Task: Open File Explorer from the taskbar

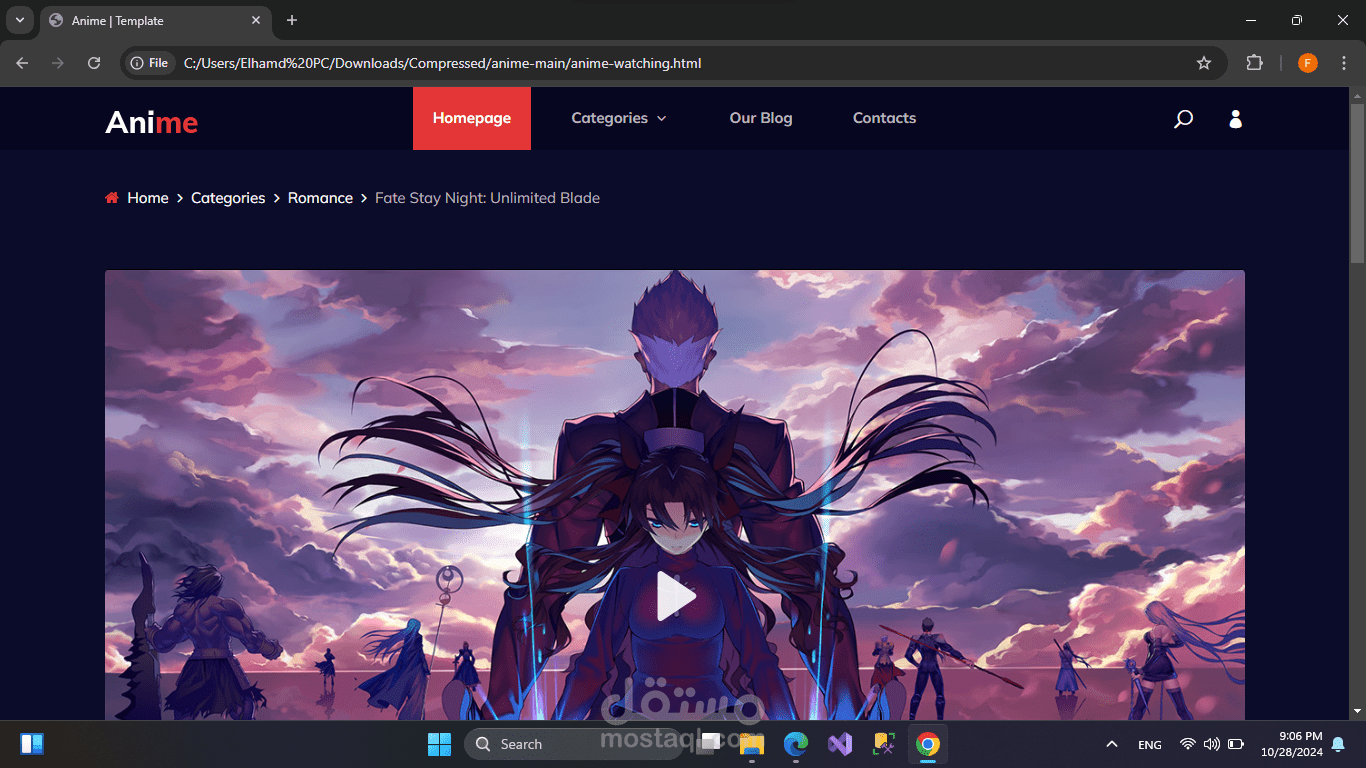Action: (752, 744)
